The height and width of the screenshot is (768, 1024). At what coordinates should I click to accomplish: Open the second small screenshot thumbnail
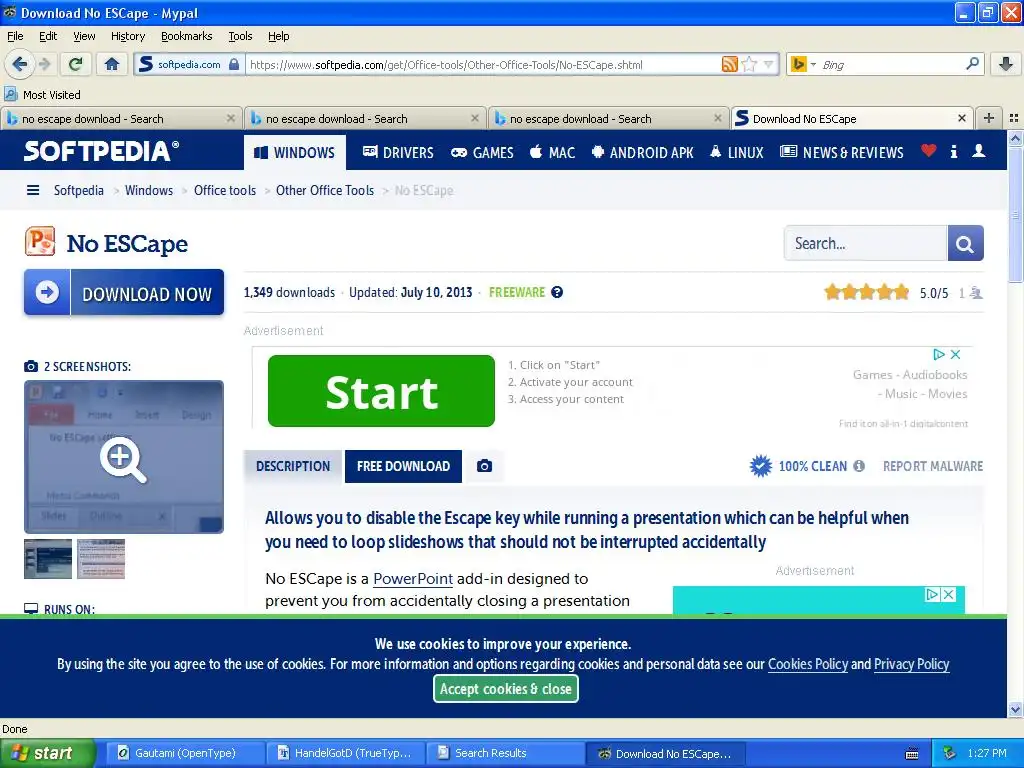[x=101, y=559]
